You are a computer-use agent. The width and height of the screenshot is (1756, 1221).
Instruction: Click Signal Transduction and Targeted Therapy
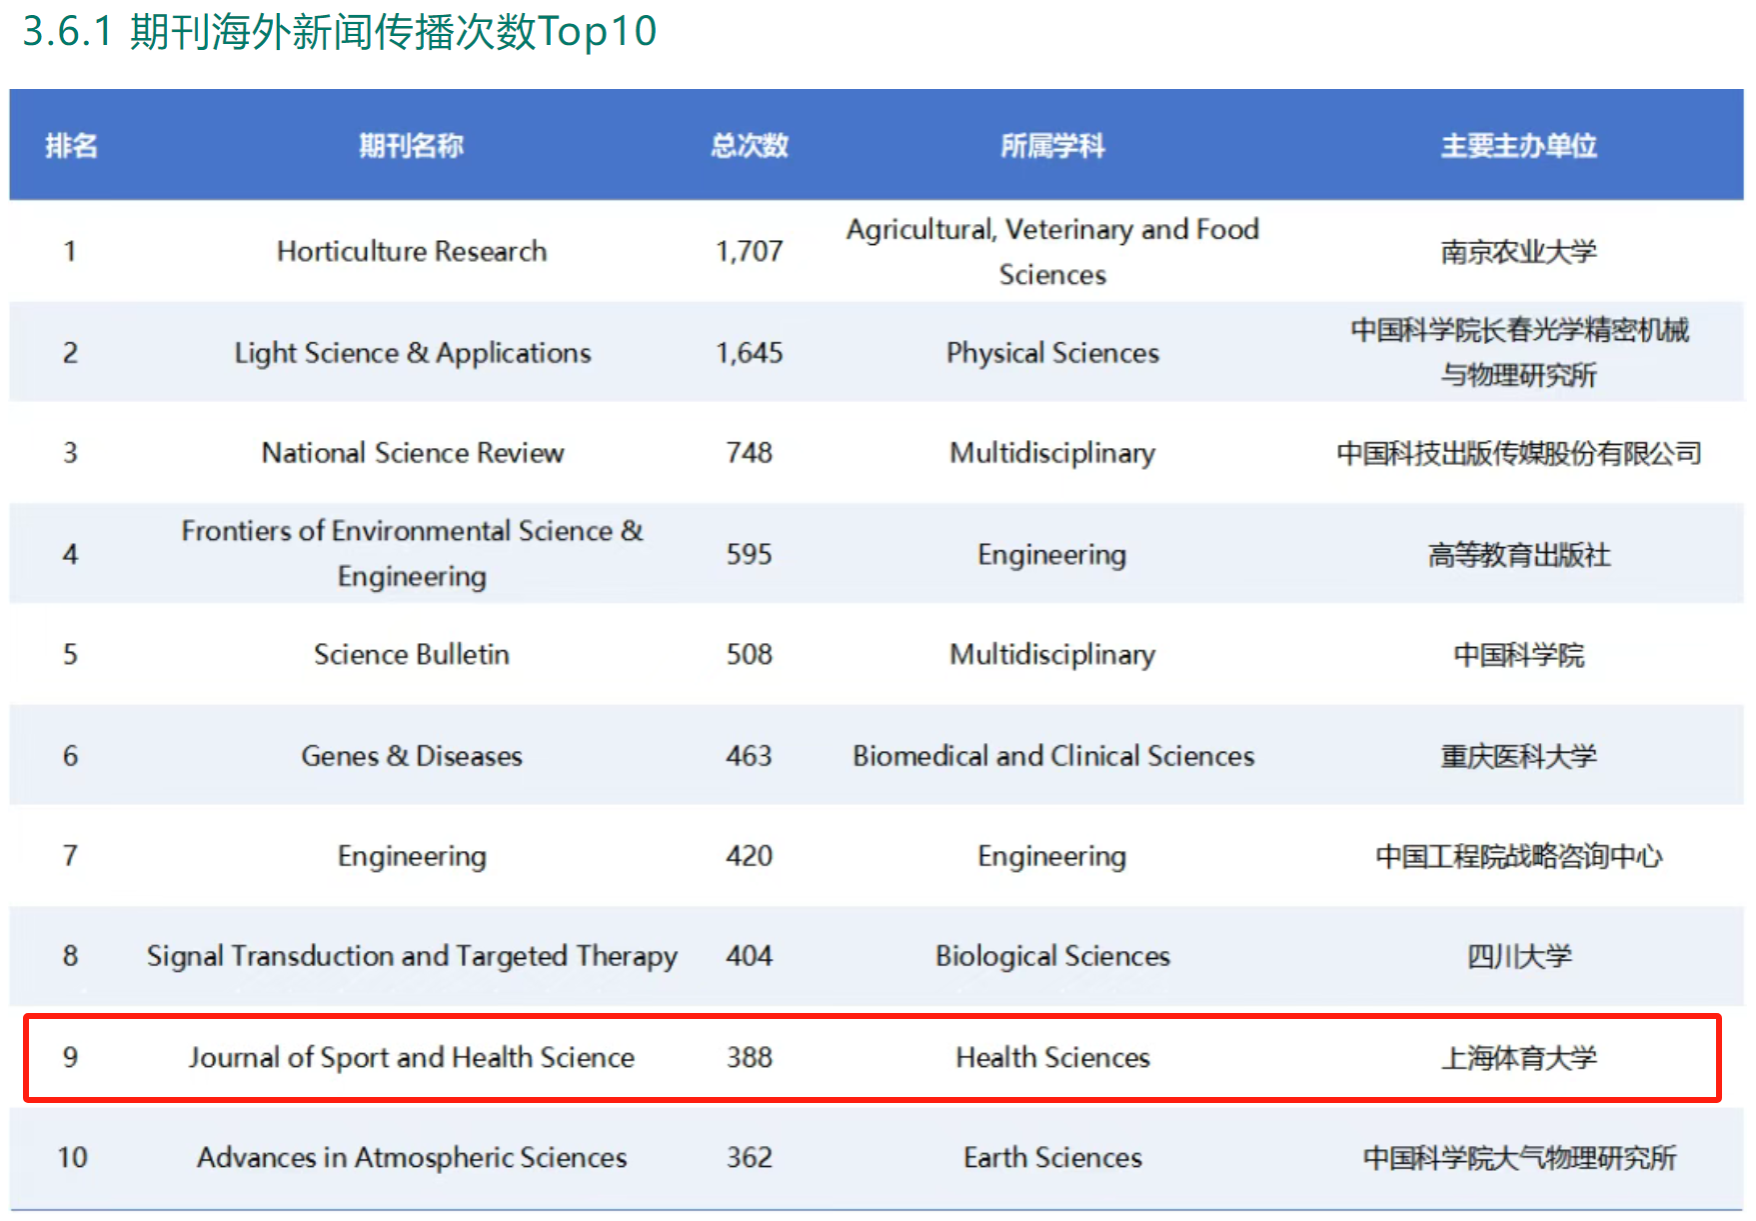pos(411,956)
